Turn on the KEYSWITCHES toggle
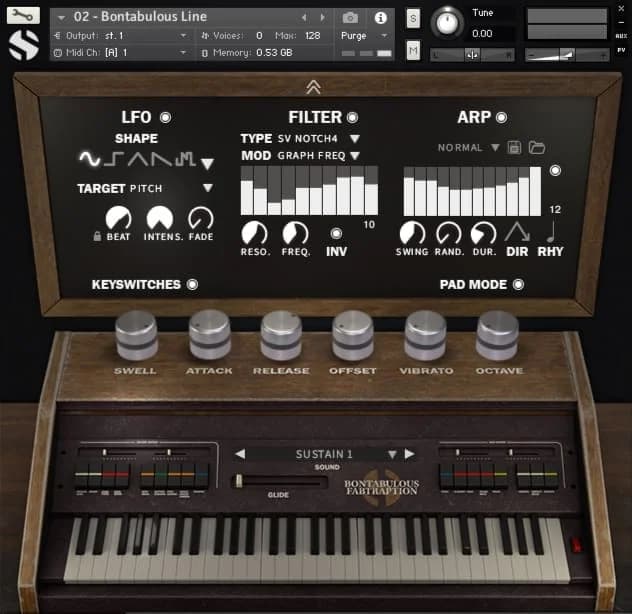Viewport: 632px width, 614px height. [192, 284]
